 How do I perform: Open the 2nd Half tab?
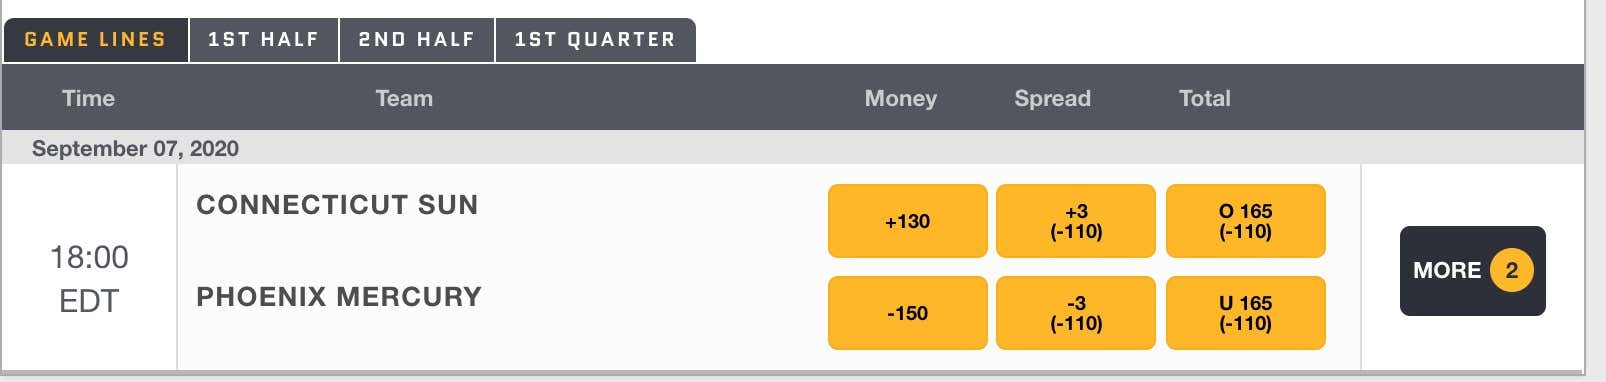coord(417,40)
